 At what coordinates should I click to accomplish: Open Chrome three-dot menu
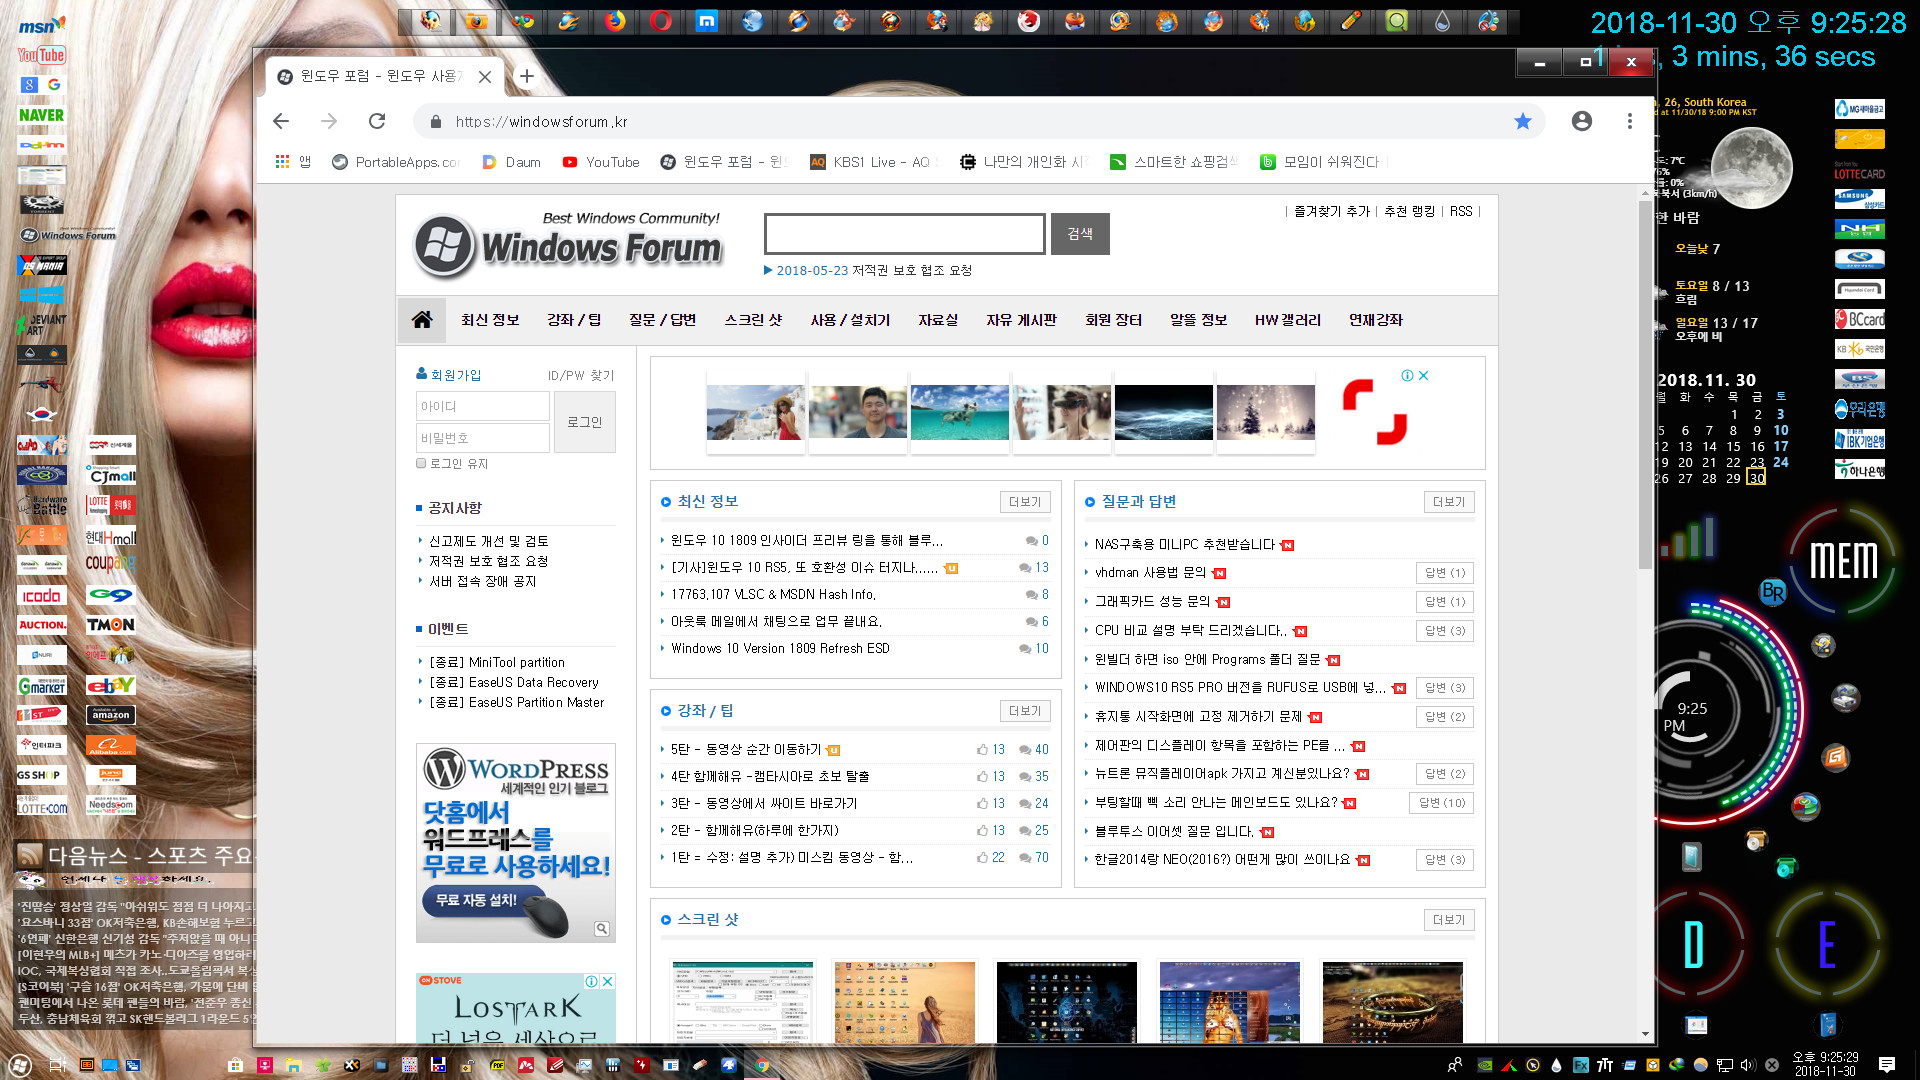pos(1630,121)
